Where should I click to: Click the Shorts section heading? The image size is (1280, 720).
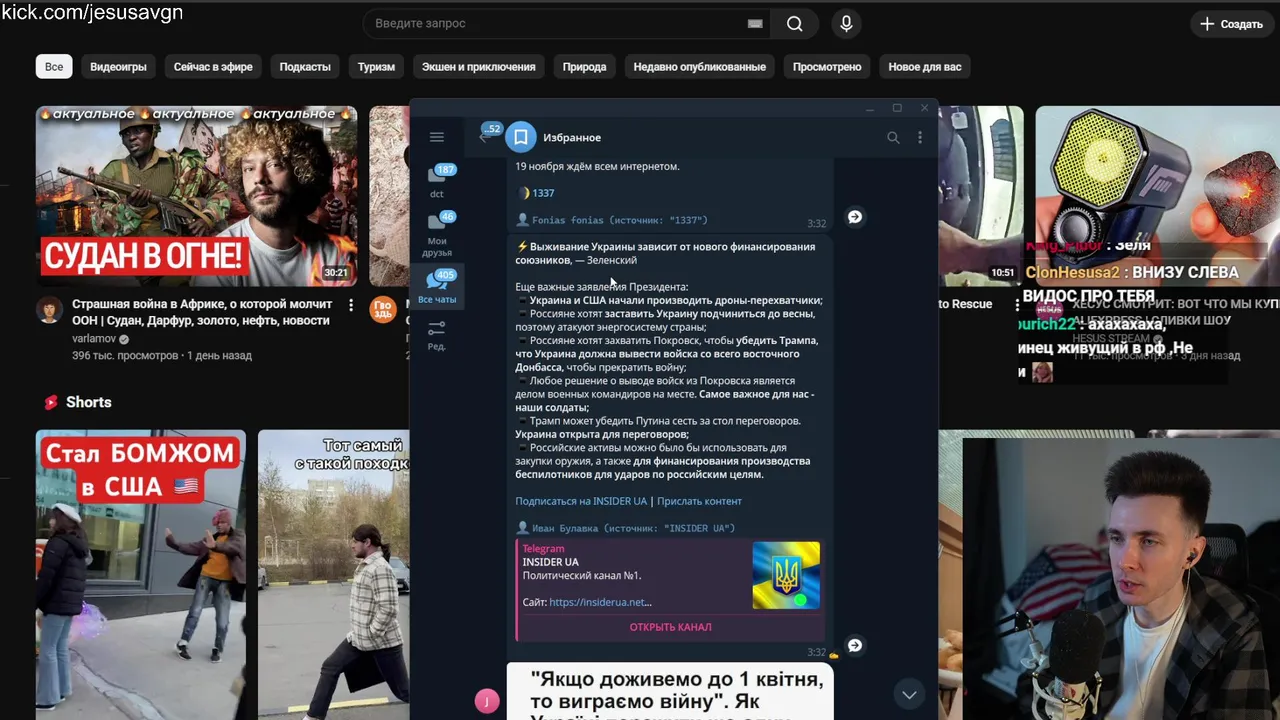(x=88, y=402)
